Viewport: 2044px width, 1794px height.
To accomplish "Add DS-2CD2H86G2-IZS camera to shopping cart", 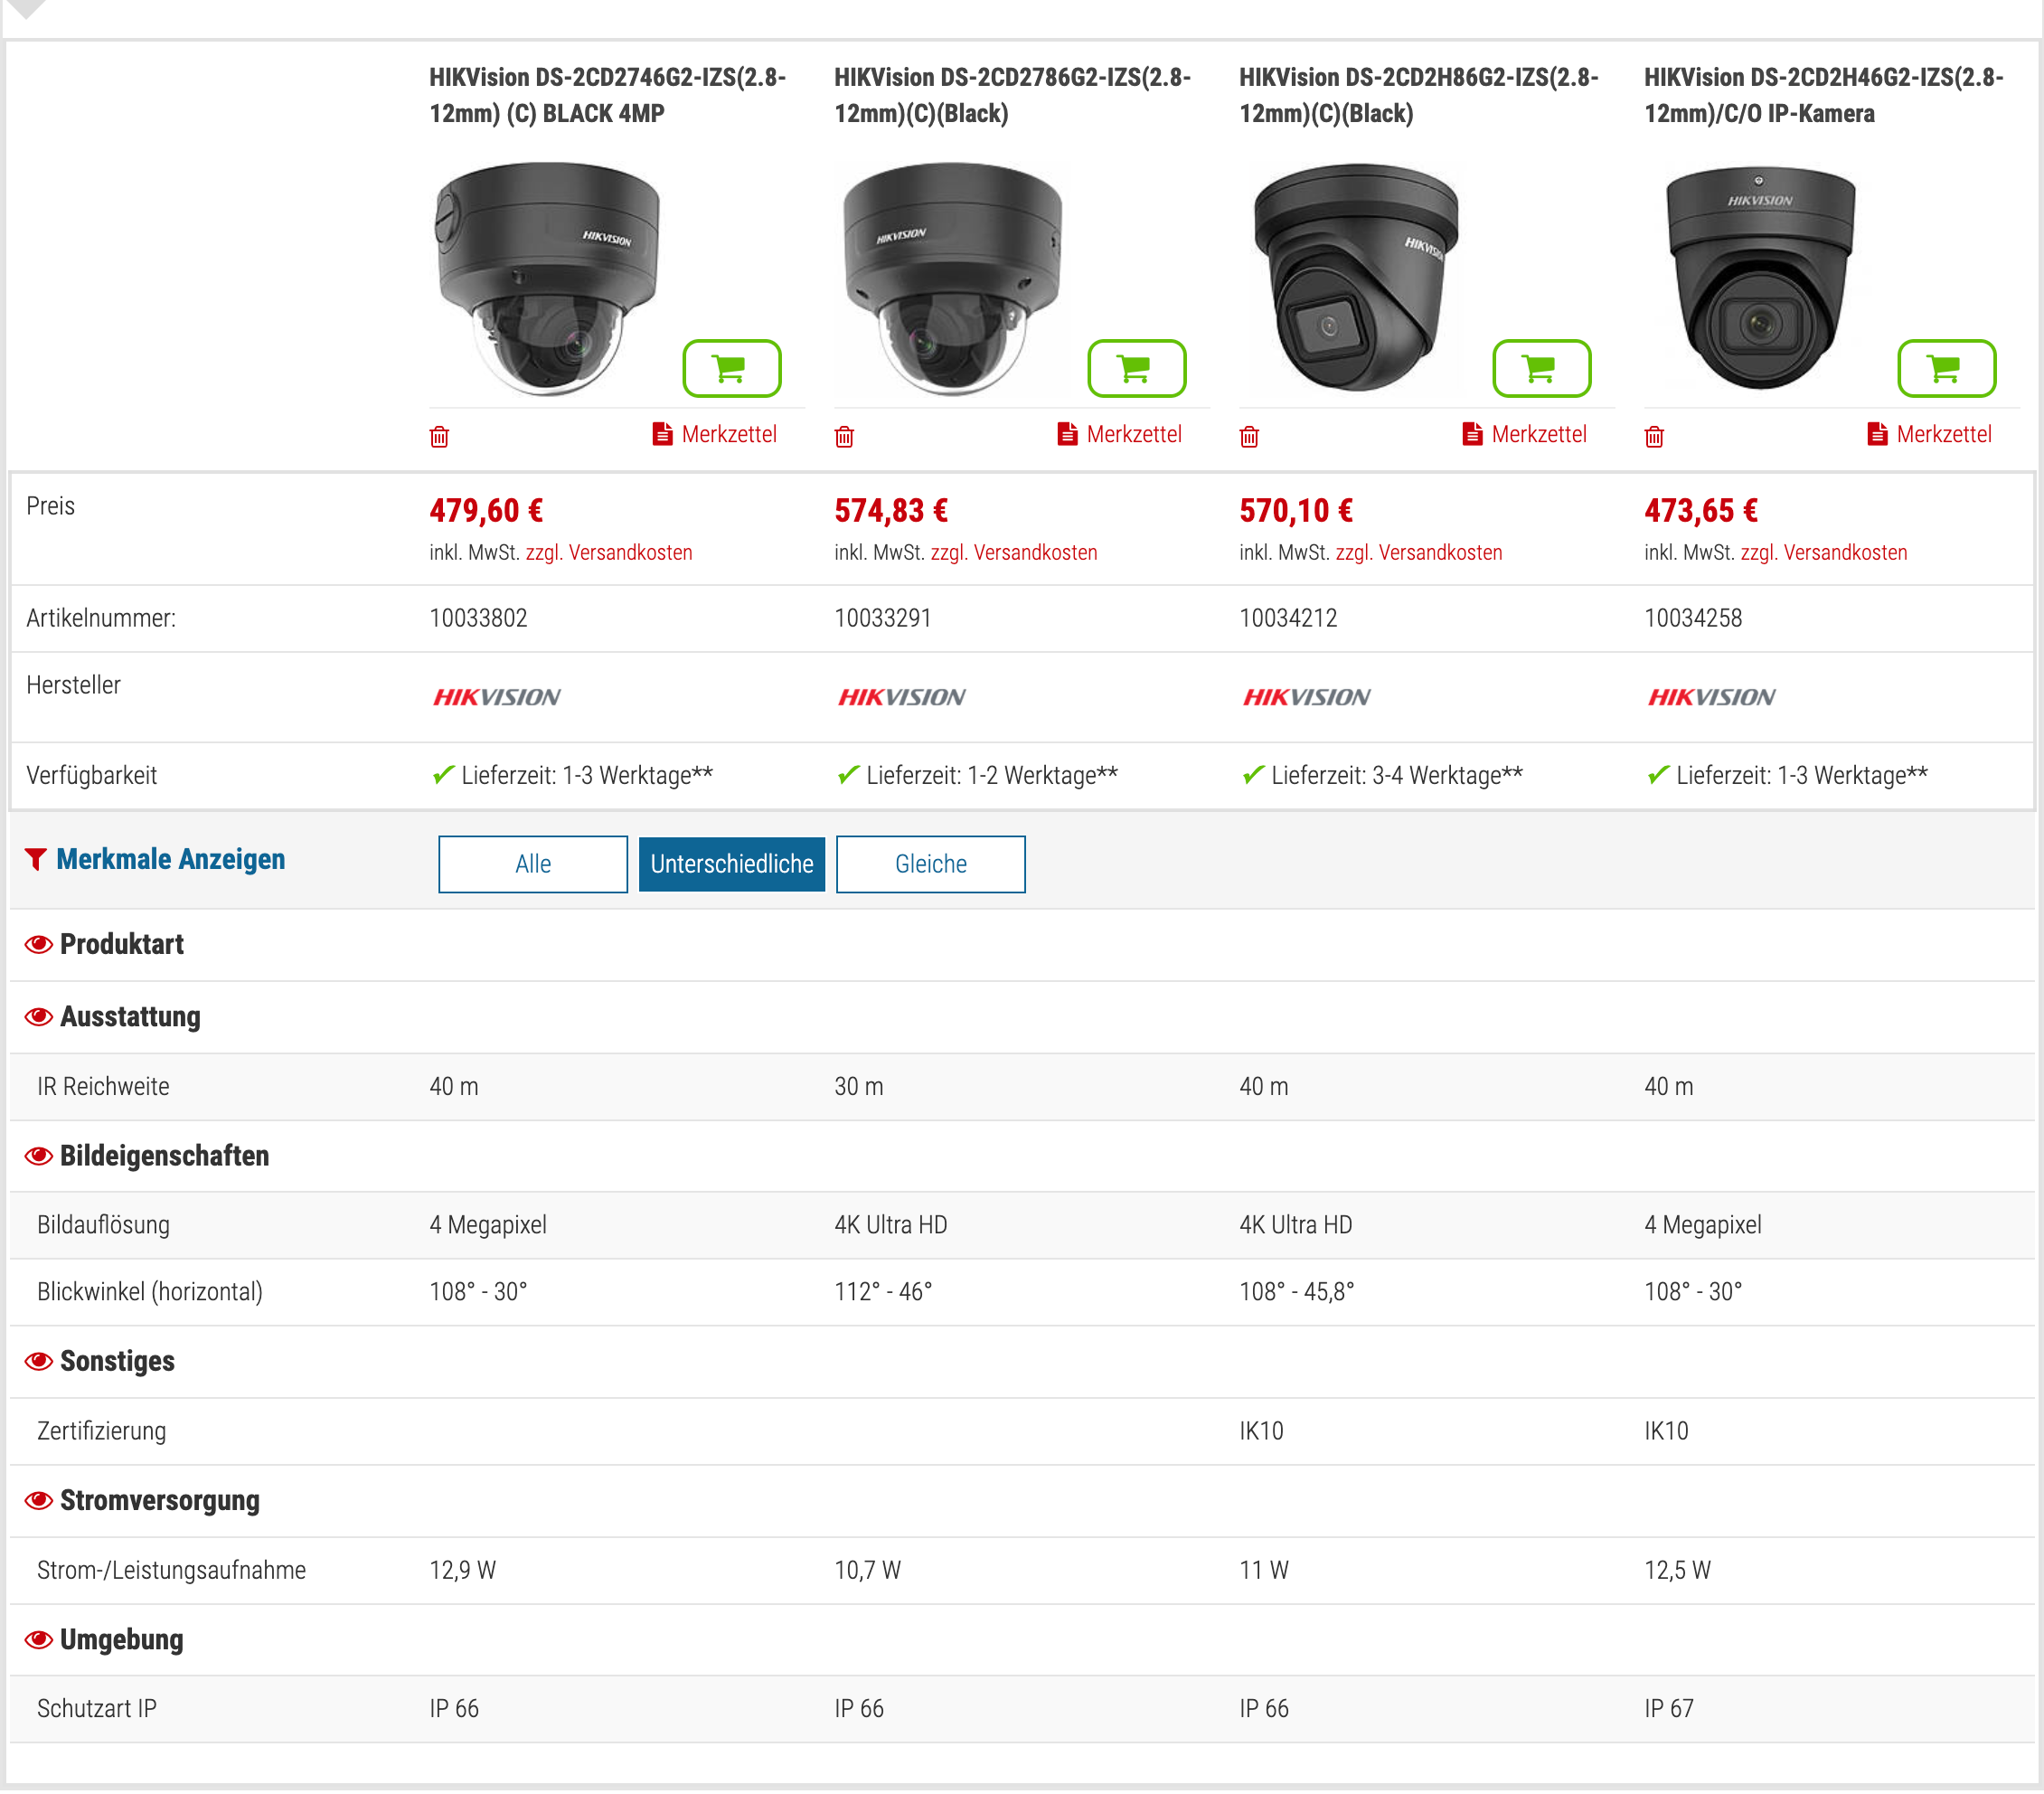I will point(1541,368).
